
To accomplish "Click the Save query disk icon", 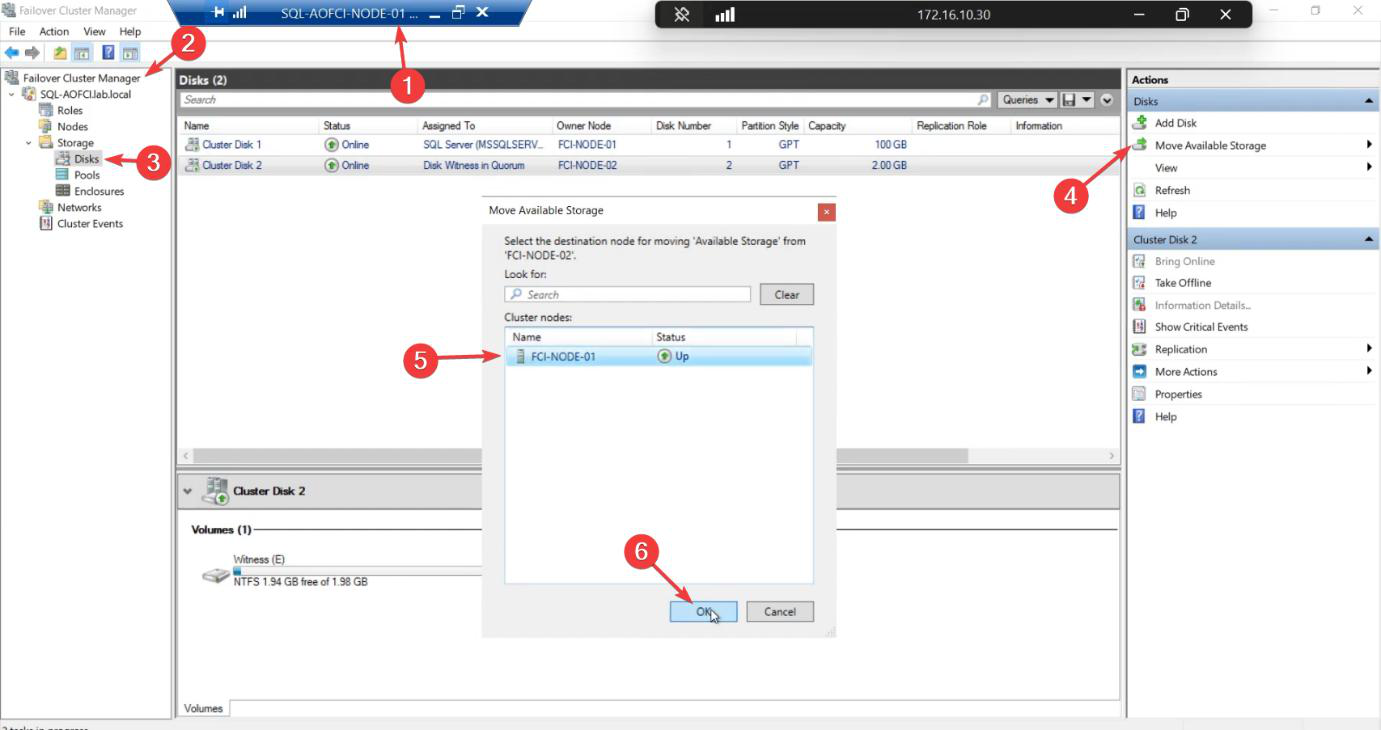I will click(1069, 100).
